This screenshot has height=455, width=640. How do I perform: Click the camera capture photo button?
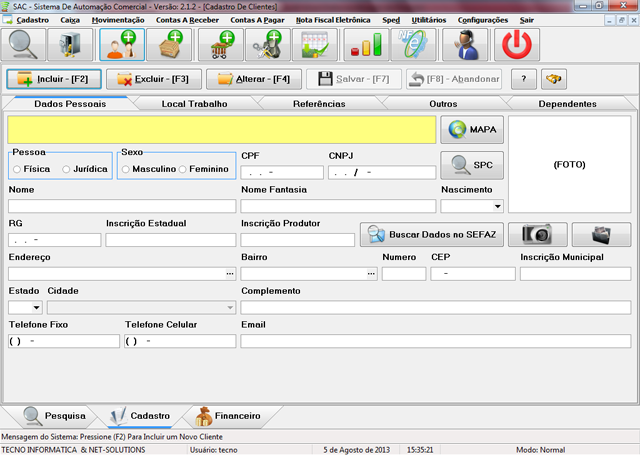538,235
